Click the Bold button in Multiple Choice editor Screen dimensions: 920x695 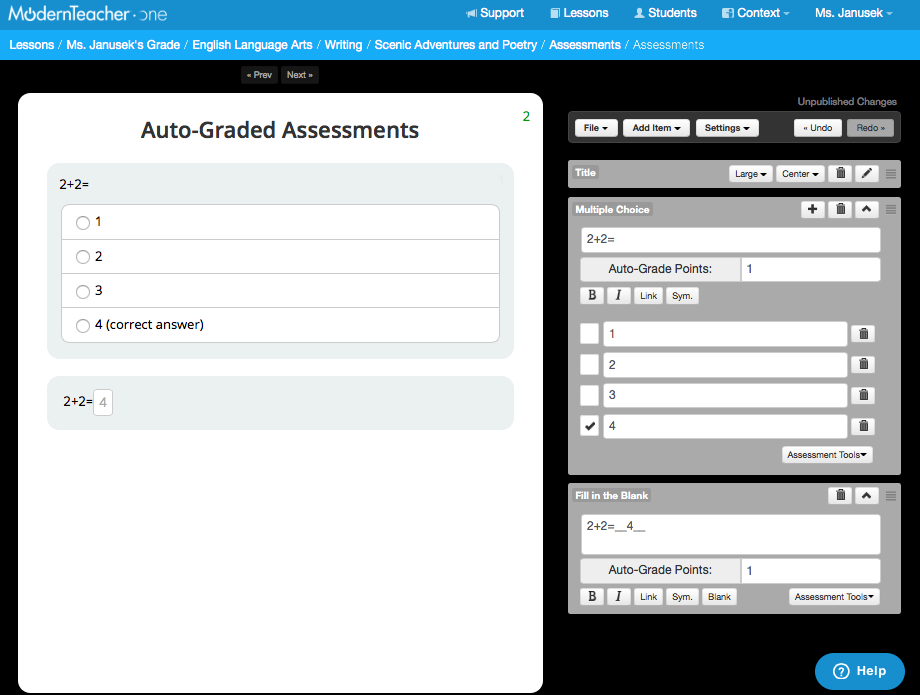(x=591, y=296)
